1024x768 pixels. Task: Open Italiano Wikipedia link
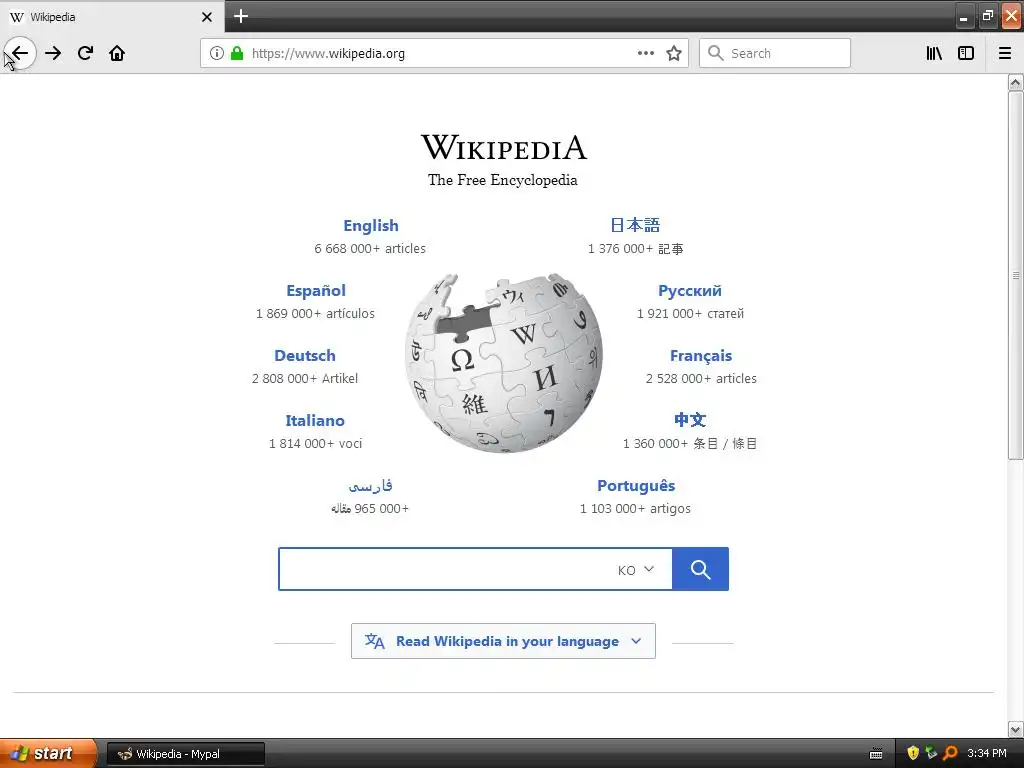click(315, 421)
